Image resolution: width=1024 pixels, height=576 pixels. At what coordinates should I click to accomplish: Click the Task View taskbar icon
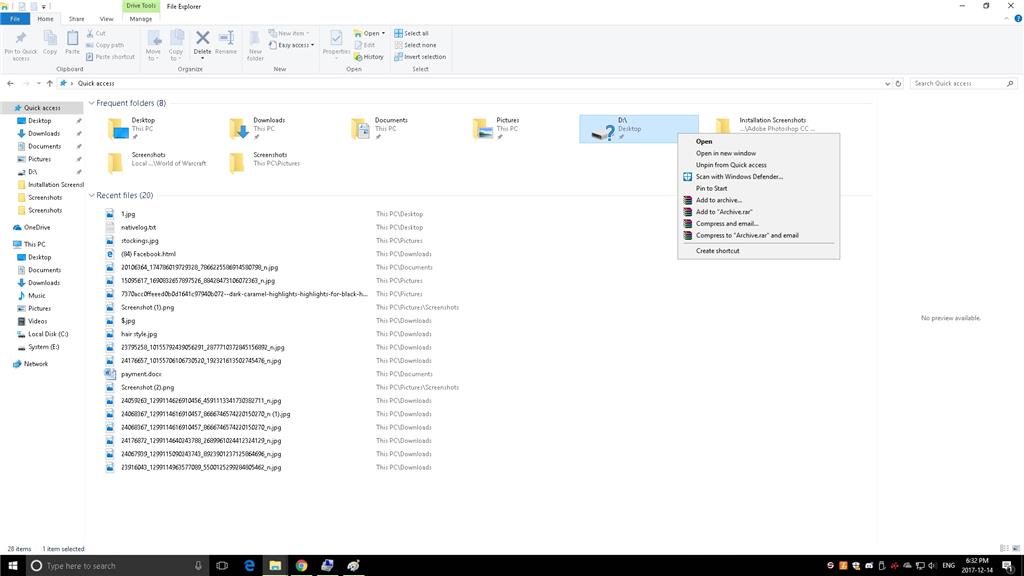click(222, 566)
